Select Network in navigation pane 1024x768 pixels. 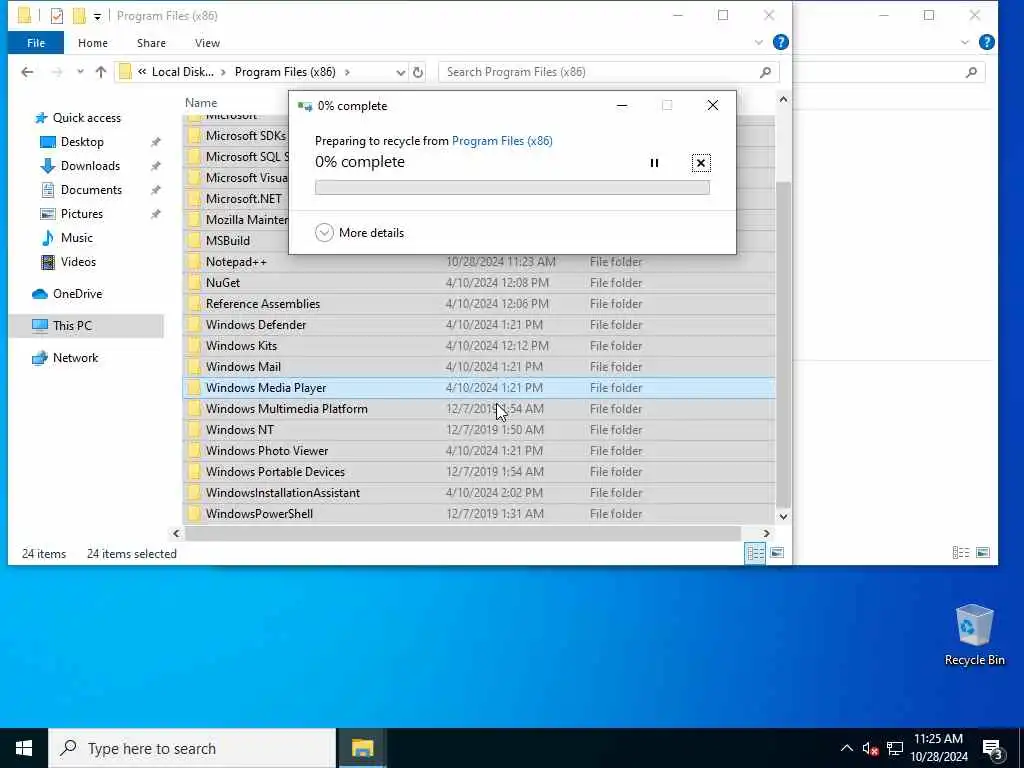click(75, 358)
